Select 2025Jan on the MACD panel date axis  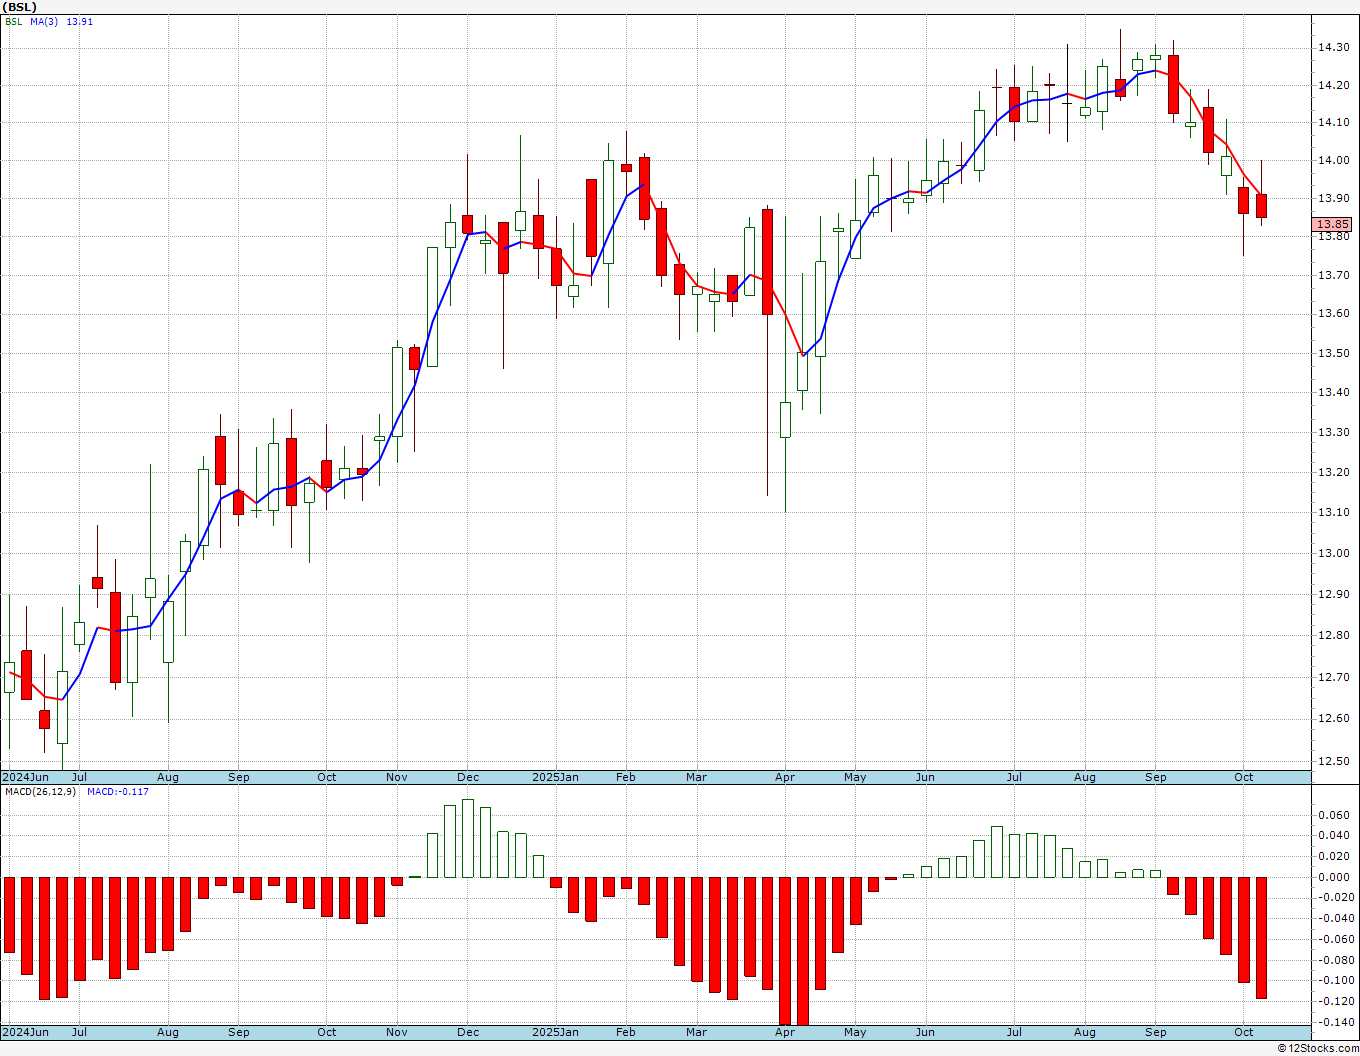pos(555,1032)
